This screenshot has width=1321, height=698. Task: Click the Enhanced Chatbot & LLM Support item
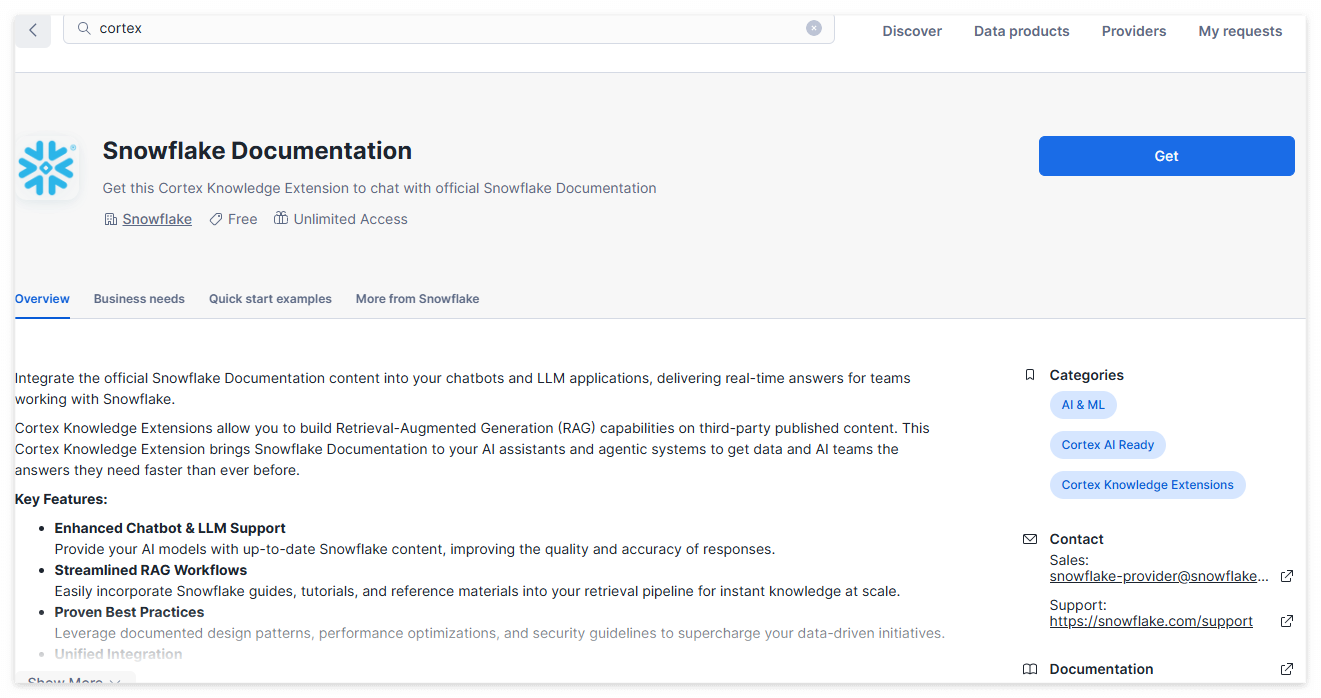170,528
